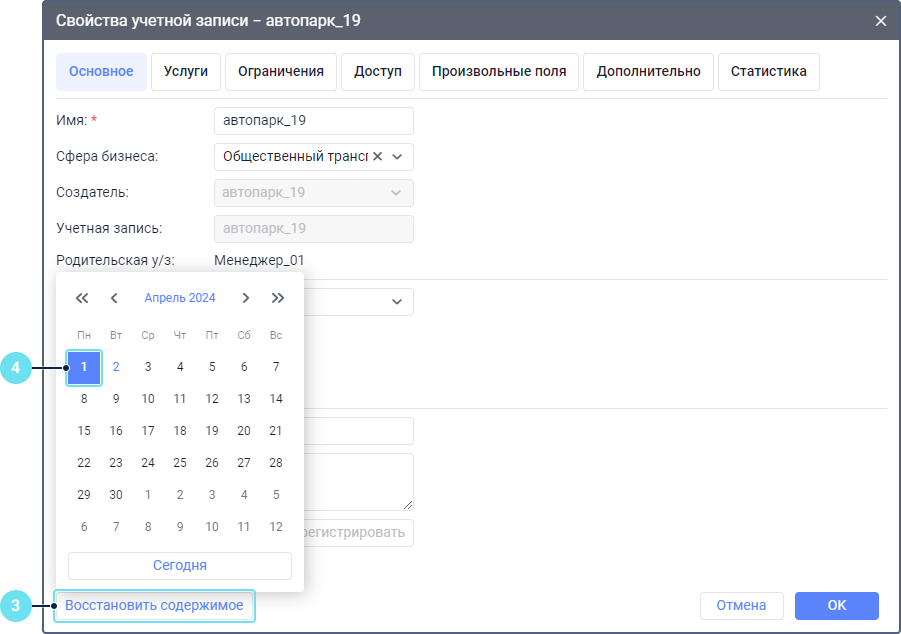Click the Апрель 2024 month header

180,298
